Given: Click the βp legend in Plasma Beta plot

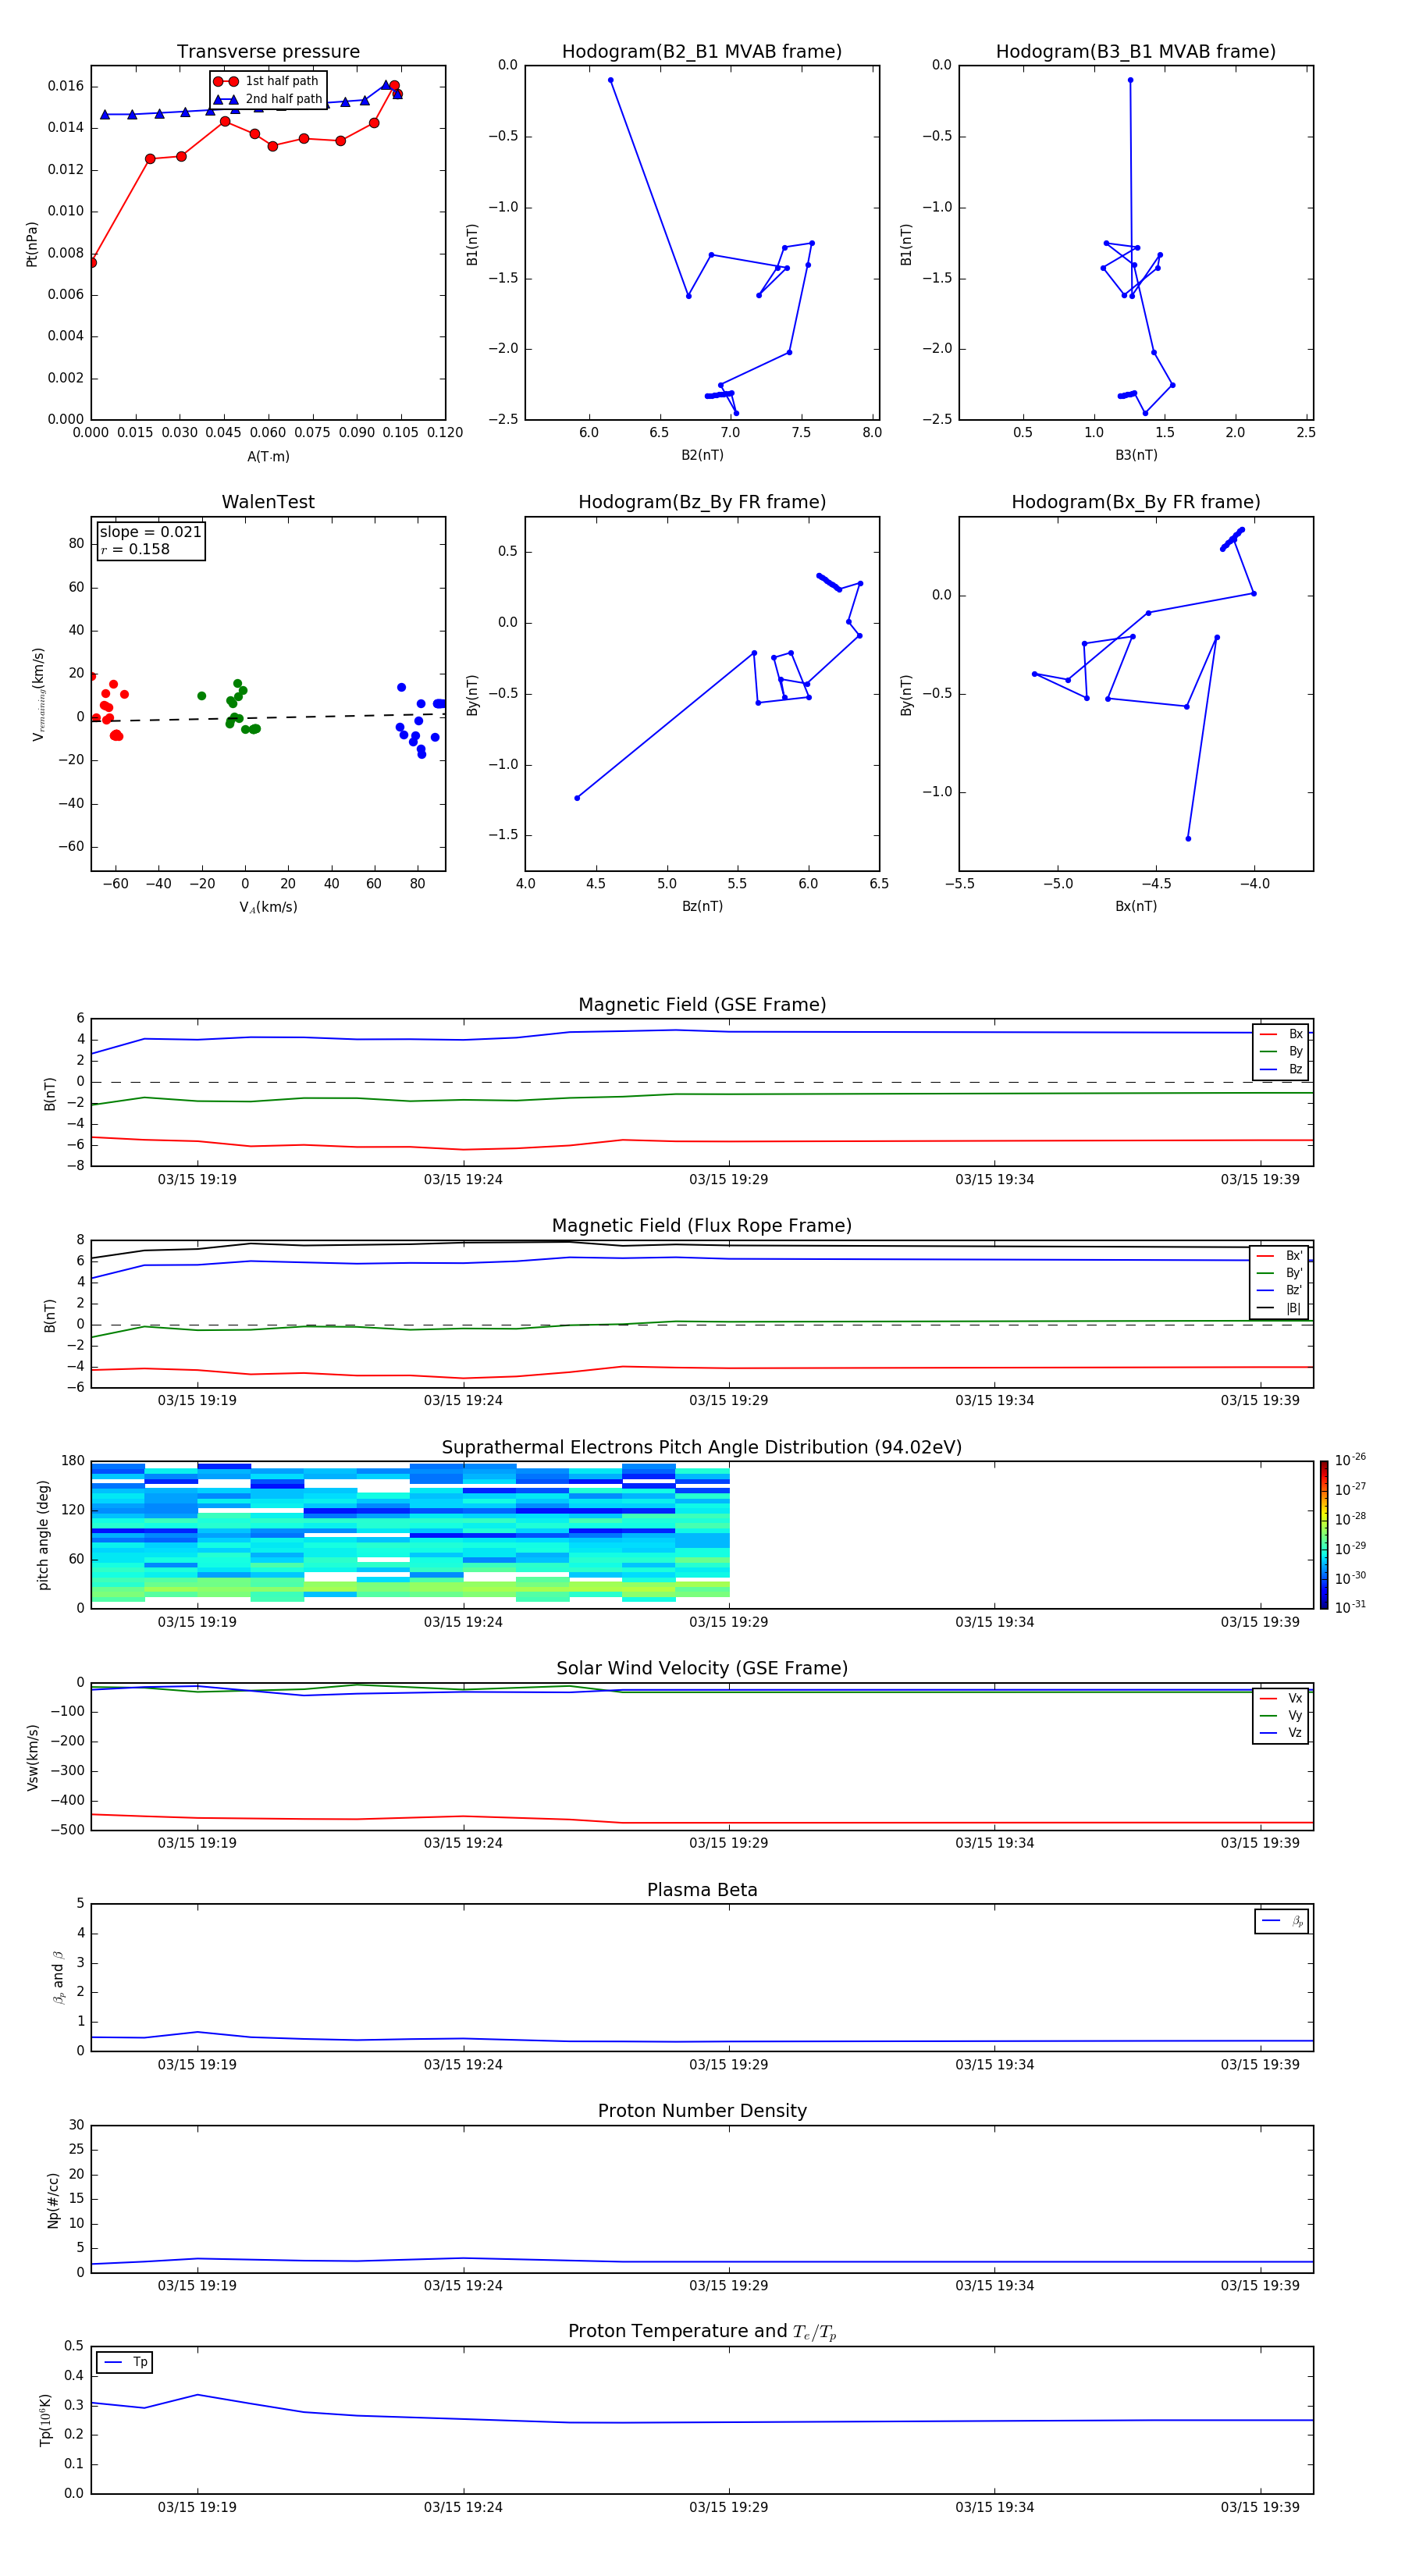Looking at the screenshot, I should coord(1281,1921).
